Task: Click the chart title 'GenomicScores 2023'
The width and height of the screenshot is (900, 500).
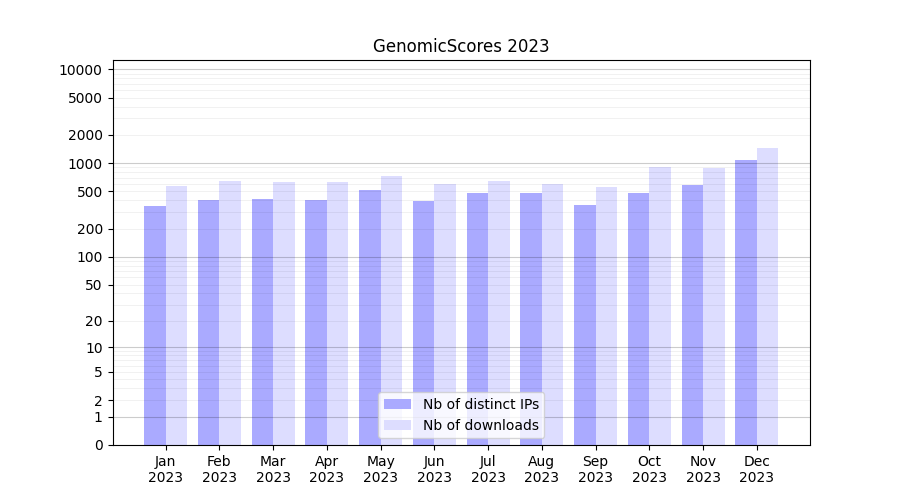Action: [x=461, y=46]
